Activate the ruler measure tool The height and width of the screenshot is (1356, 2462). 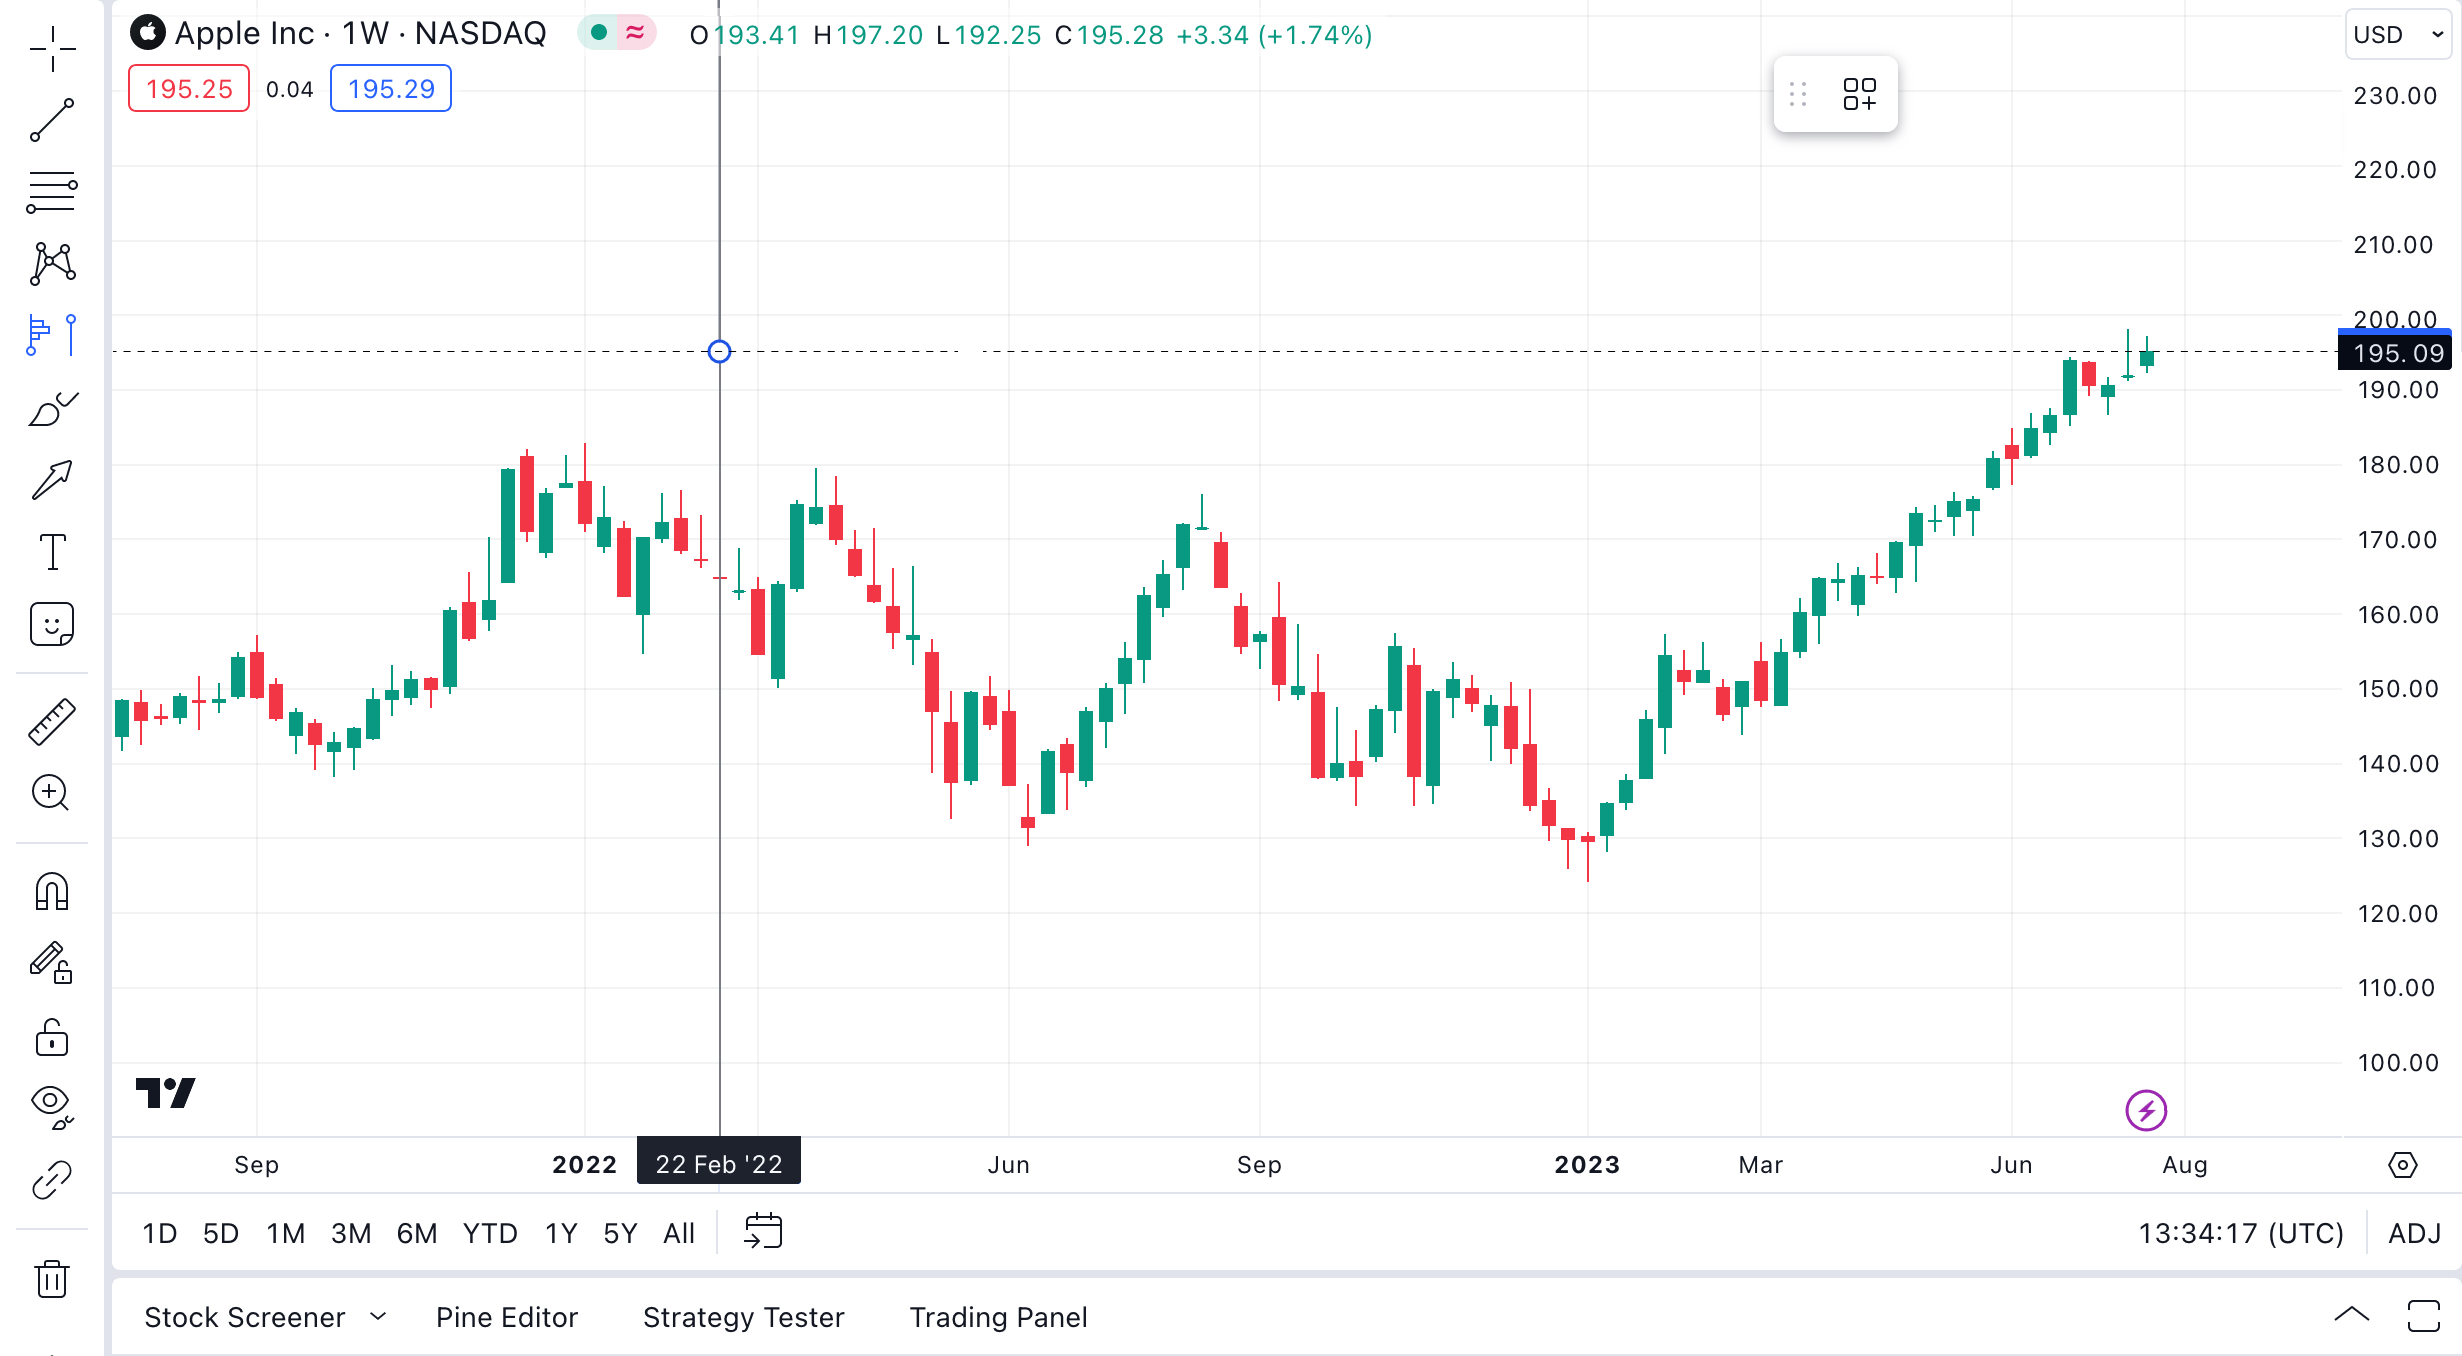[52, 722]
